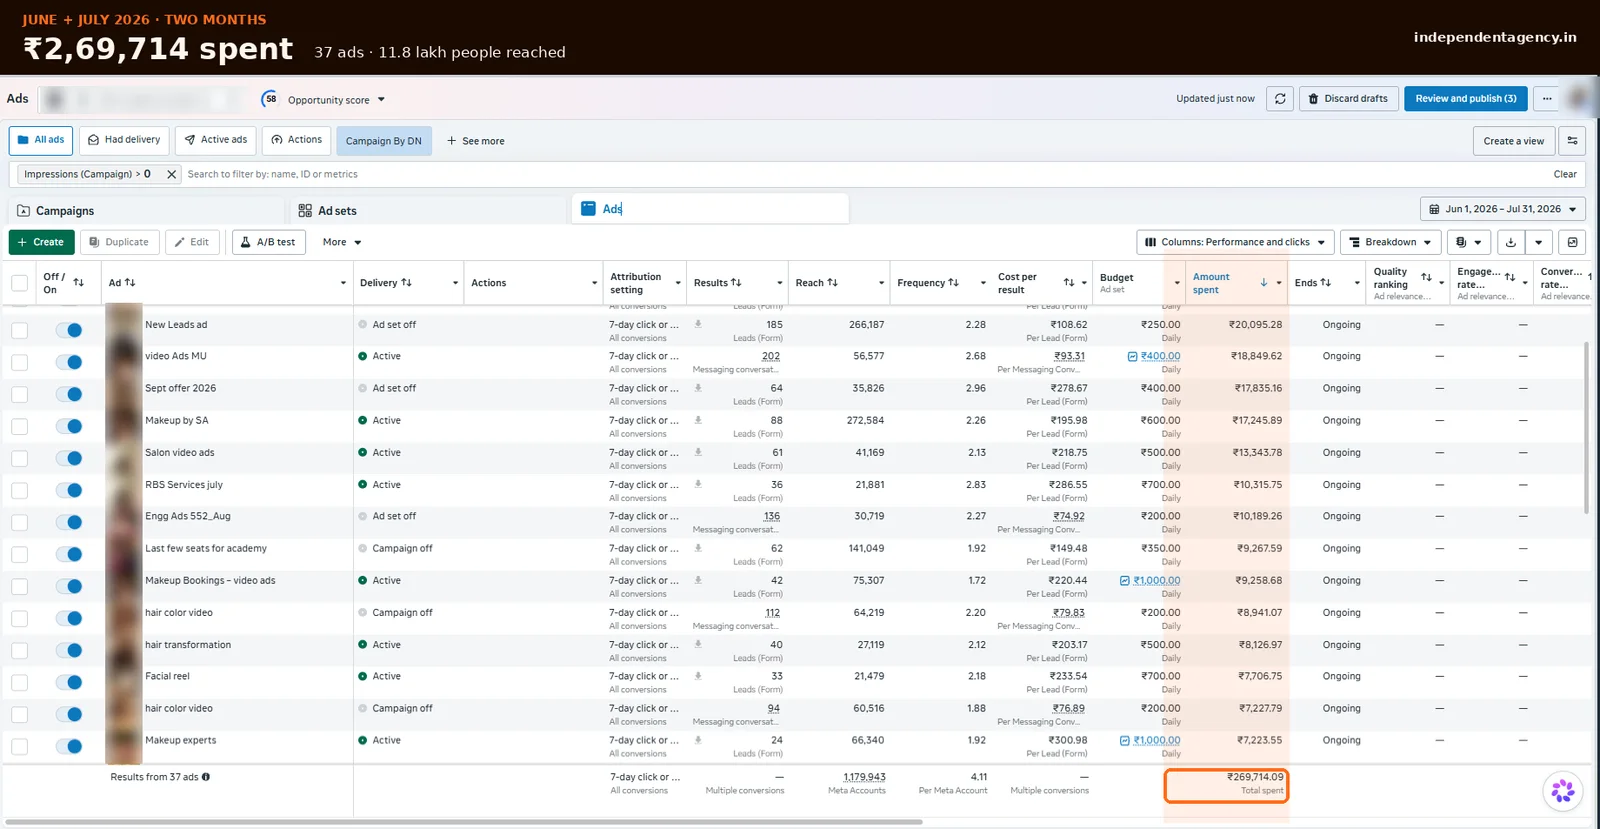
Task: Open the export options dropdown arrow
Action: point(1539,242)
